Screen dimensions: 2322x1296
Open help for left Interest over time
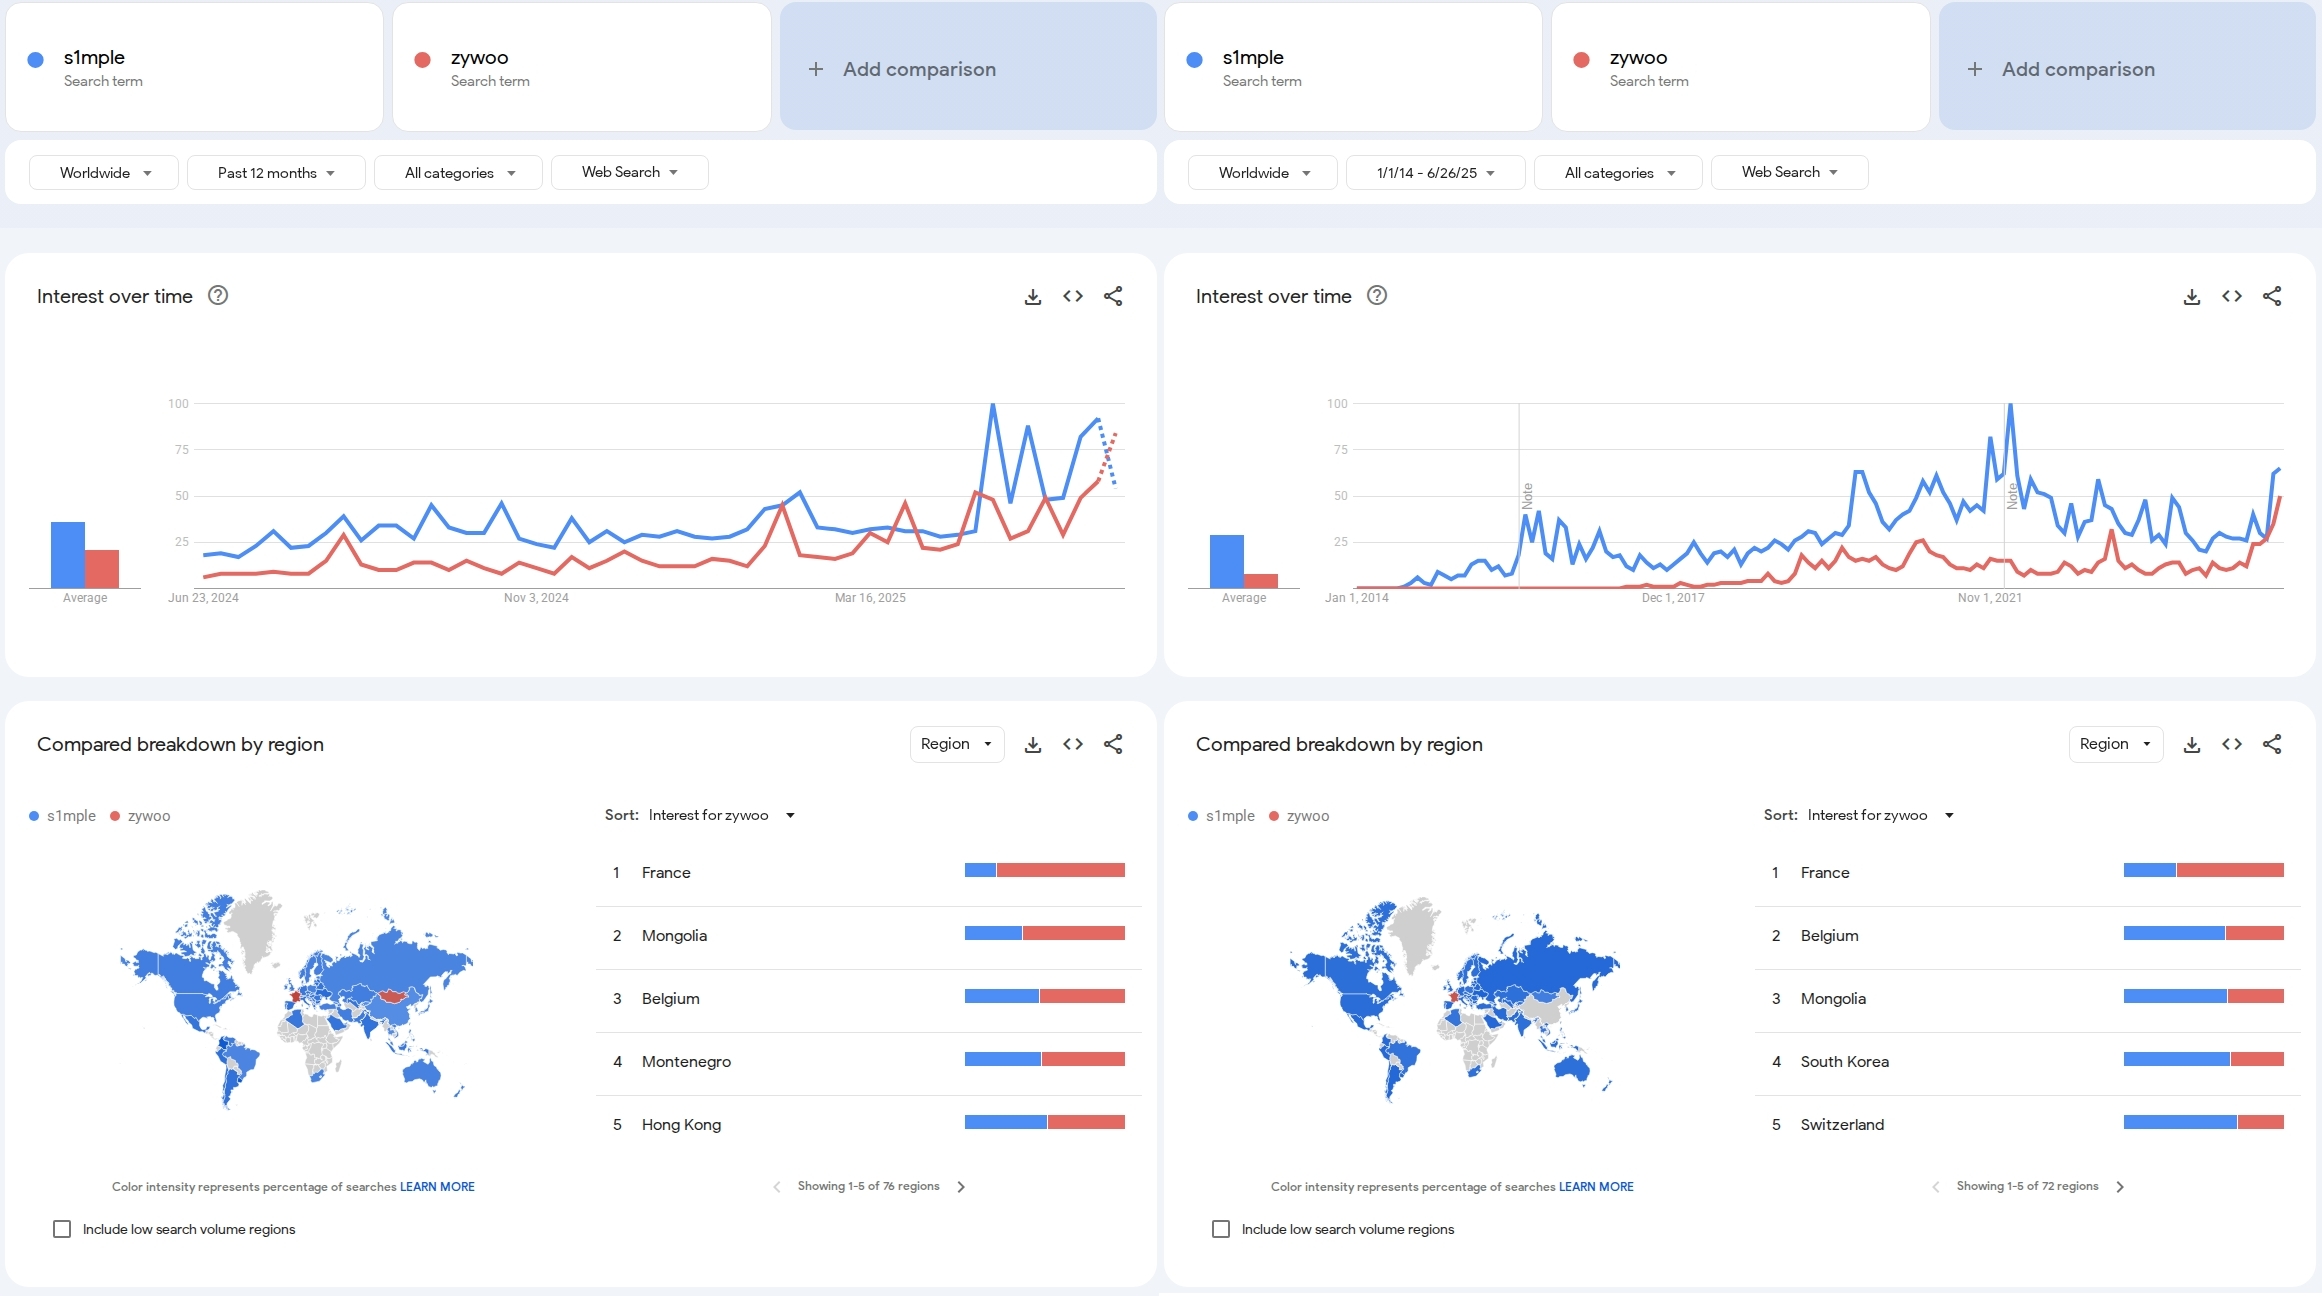pyautogui.click(x=218, y=295)
